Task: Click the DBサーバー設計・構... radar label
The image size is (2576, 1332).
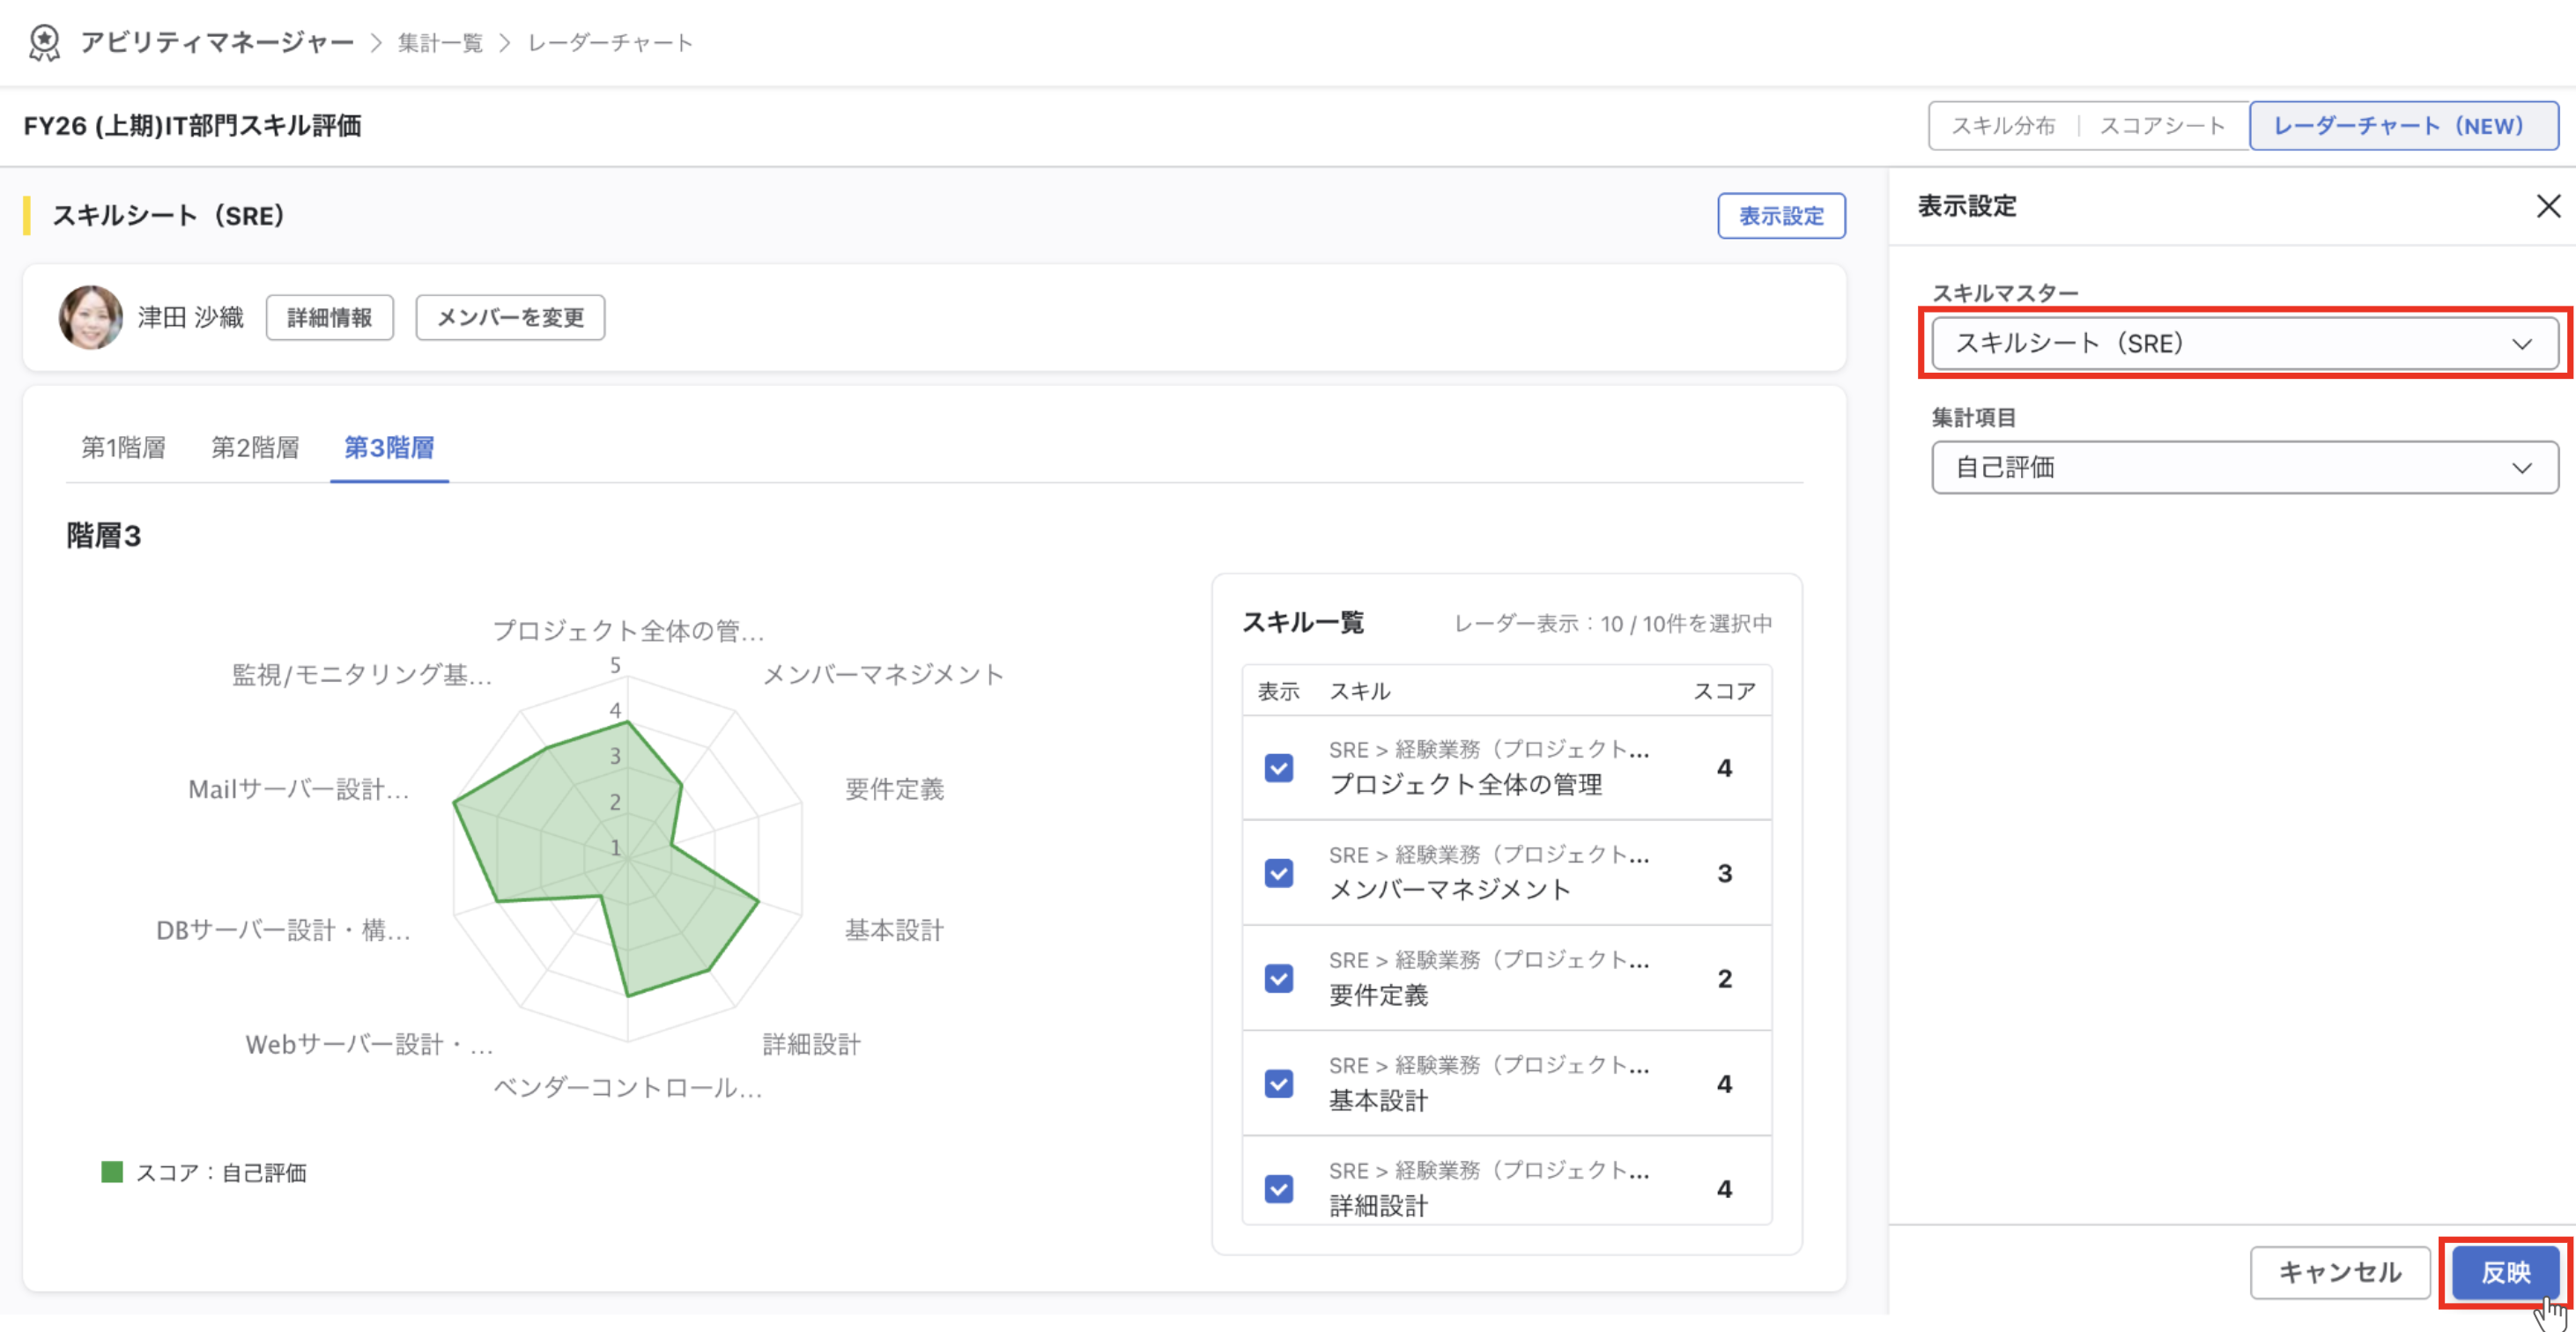Action: click(x=283, y=930)
